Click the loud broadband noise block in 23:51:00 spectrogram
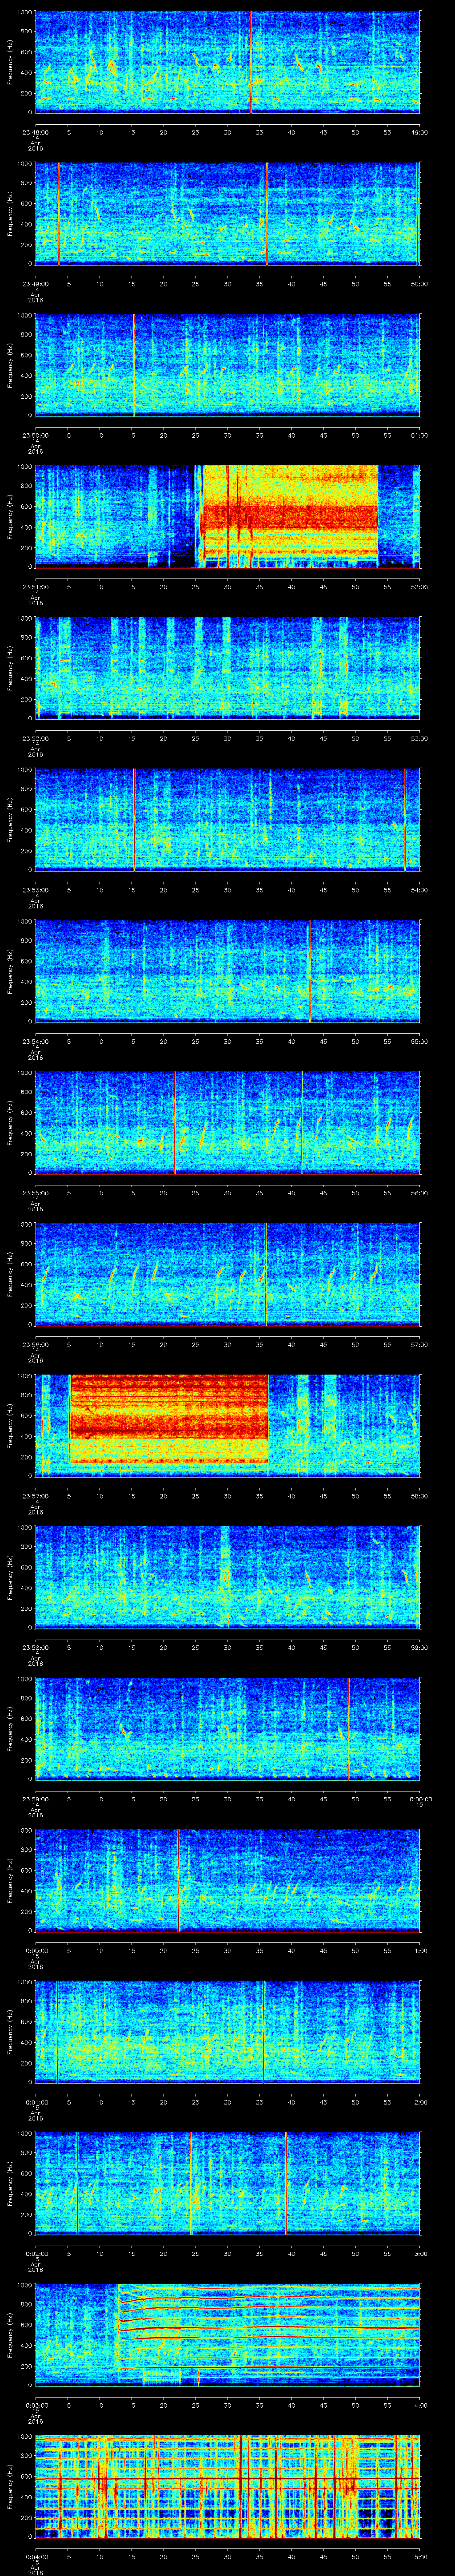This screenshot has width=455, height=2576. (290, 516)
